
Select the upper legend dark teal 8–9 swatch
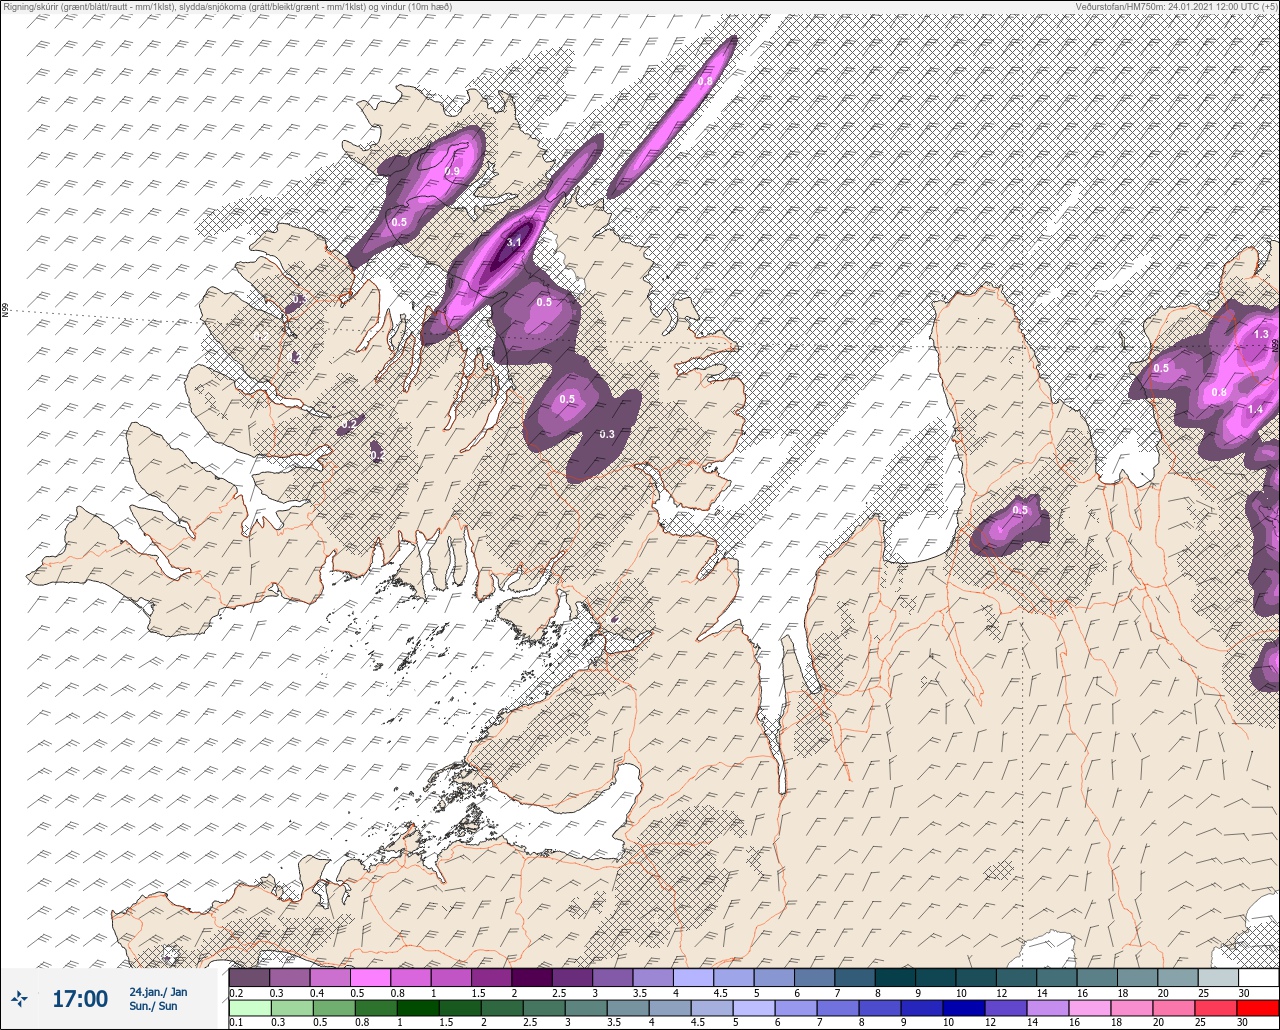click(895, 977)
